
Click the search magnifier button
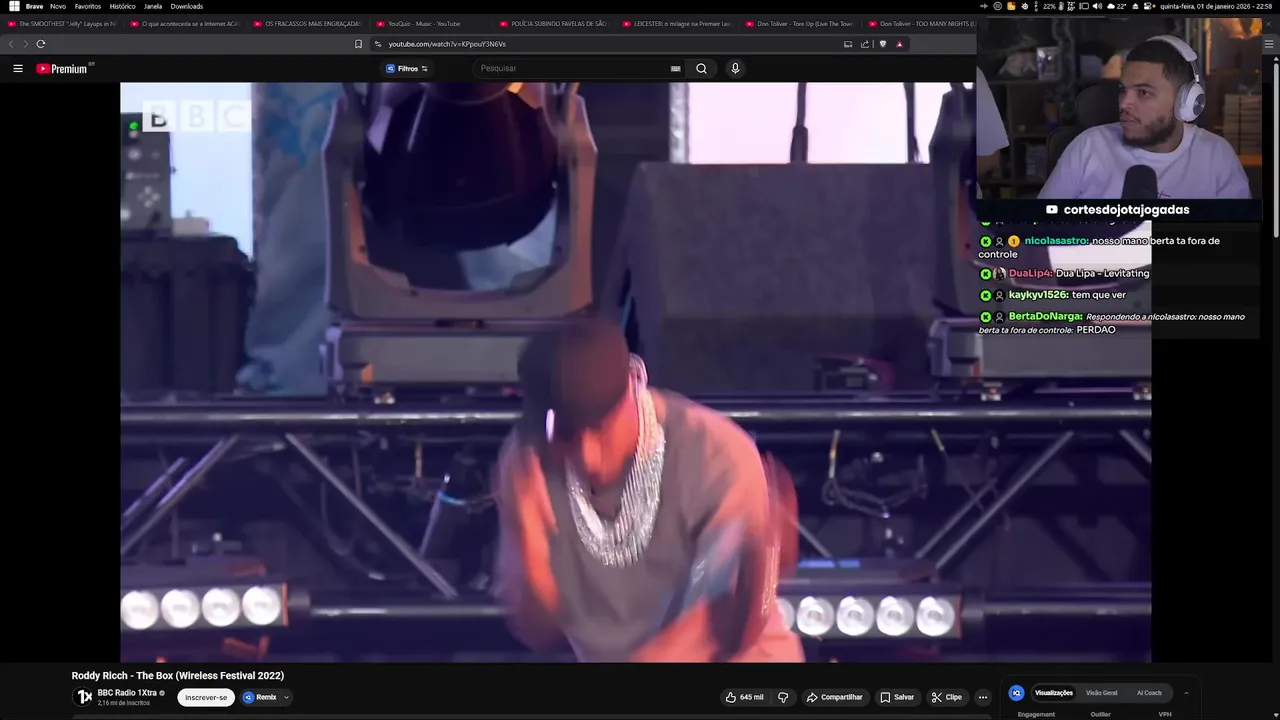pos(701,68)
